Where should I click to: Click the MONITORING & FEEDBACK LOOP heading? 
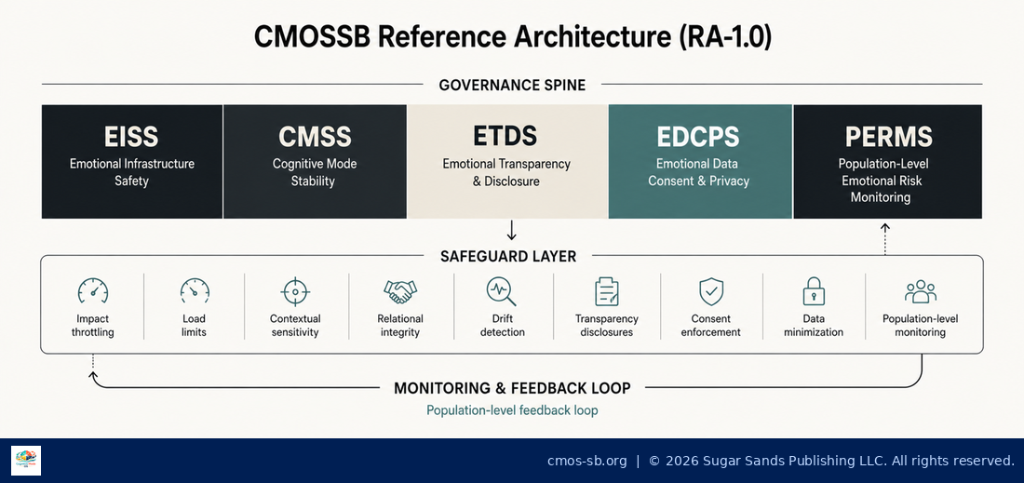pyautogui.click(x=512, y=388)
